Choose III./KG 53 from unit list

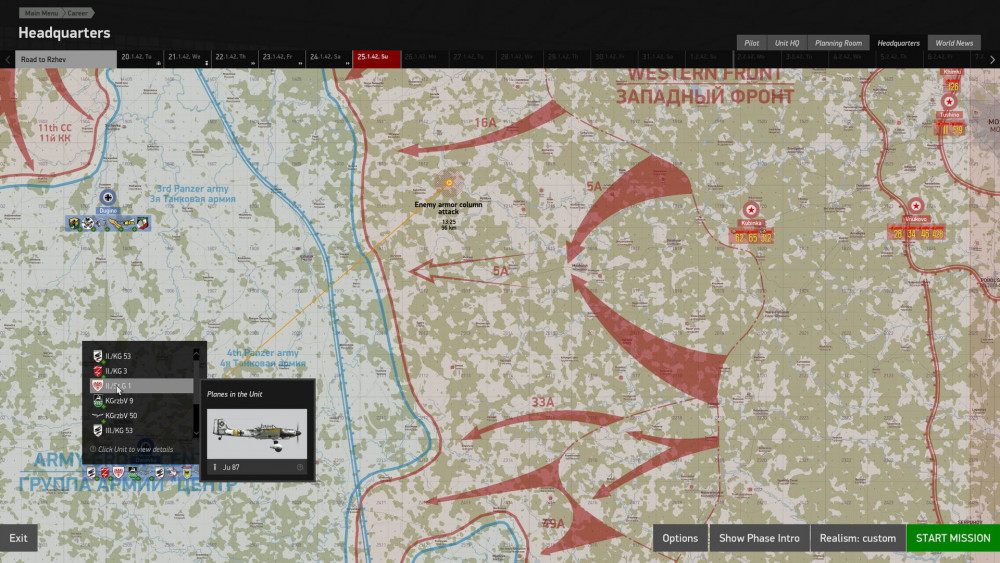tap(141, 430)
